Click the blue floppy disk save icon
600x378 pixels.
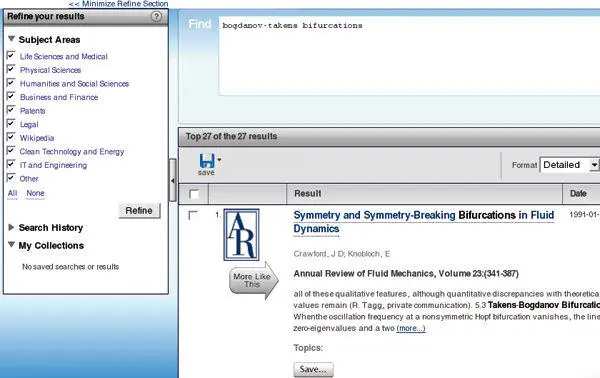coord(207,161)
